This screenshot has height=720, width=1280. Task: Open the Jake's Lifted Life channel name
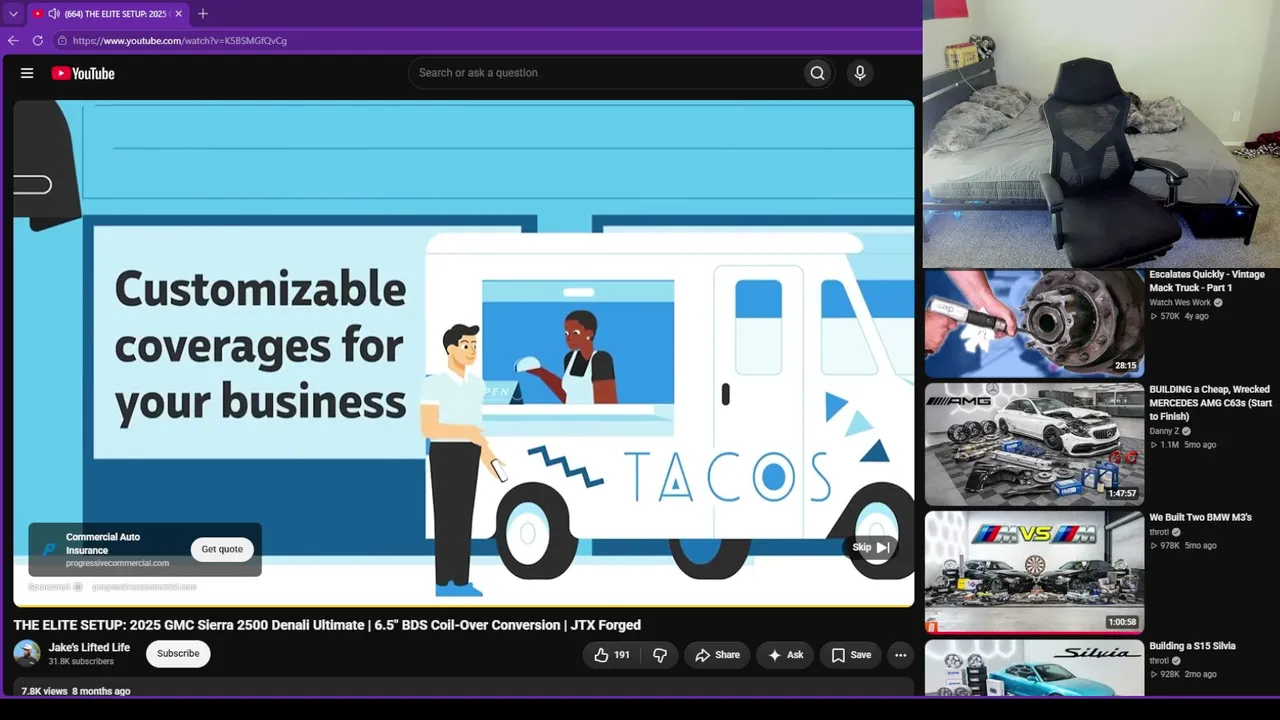[x=89, y=647]
